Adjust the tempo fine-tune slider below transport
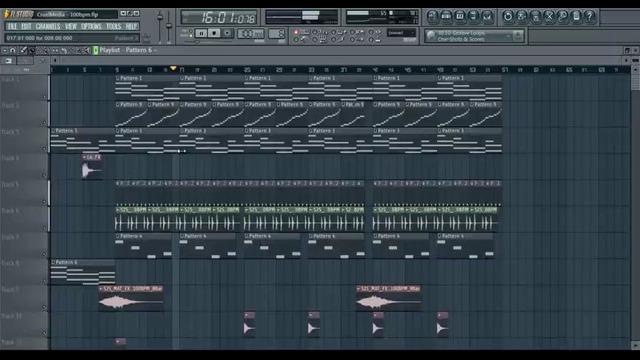640x360 pixels. (196, 42)
